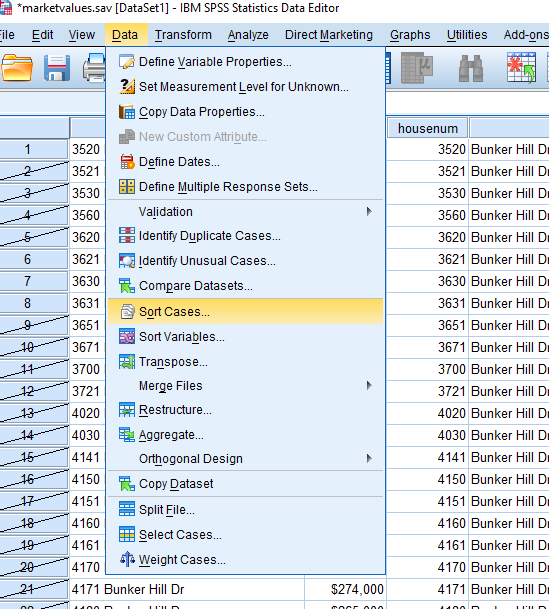The width and height of the screenshot is (549, 609).
Task: Click the Set Measurement Level icon
Action: click(x=127, y=87)
